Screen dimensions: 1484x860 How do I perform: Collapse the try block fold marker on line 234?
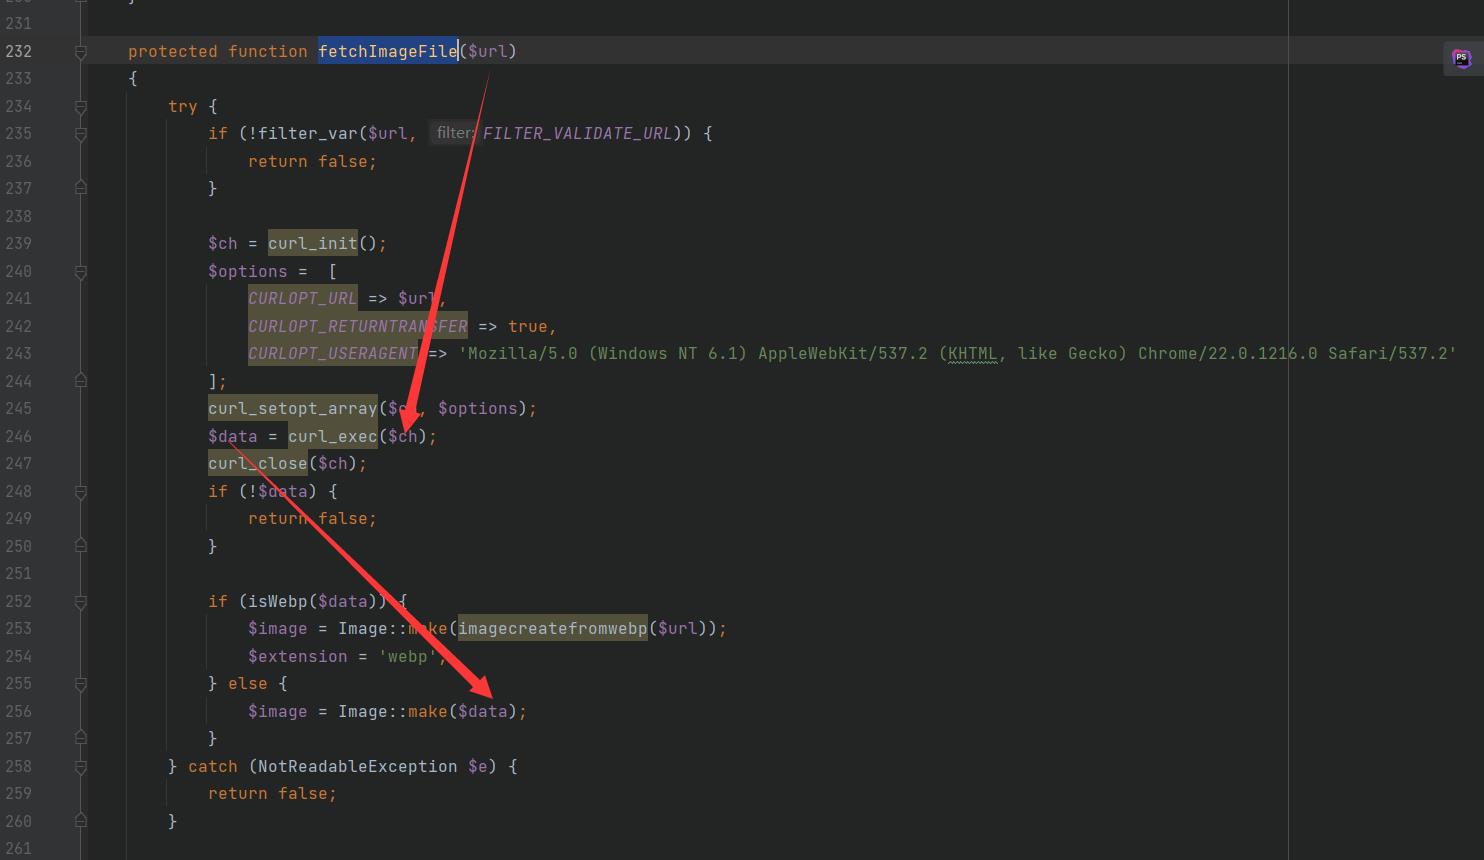[x=81, y=107]
